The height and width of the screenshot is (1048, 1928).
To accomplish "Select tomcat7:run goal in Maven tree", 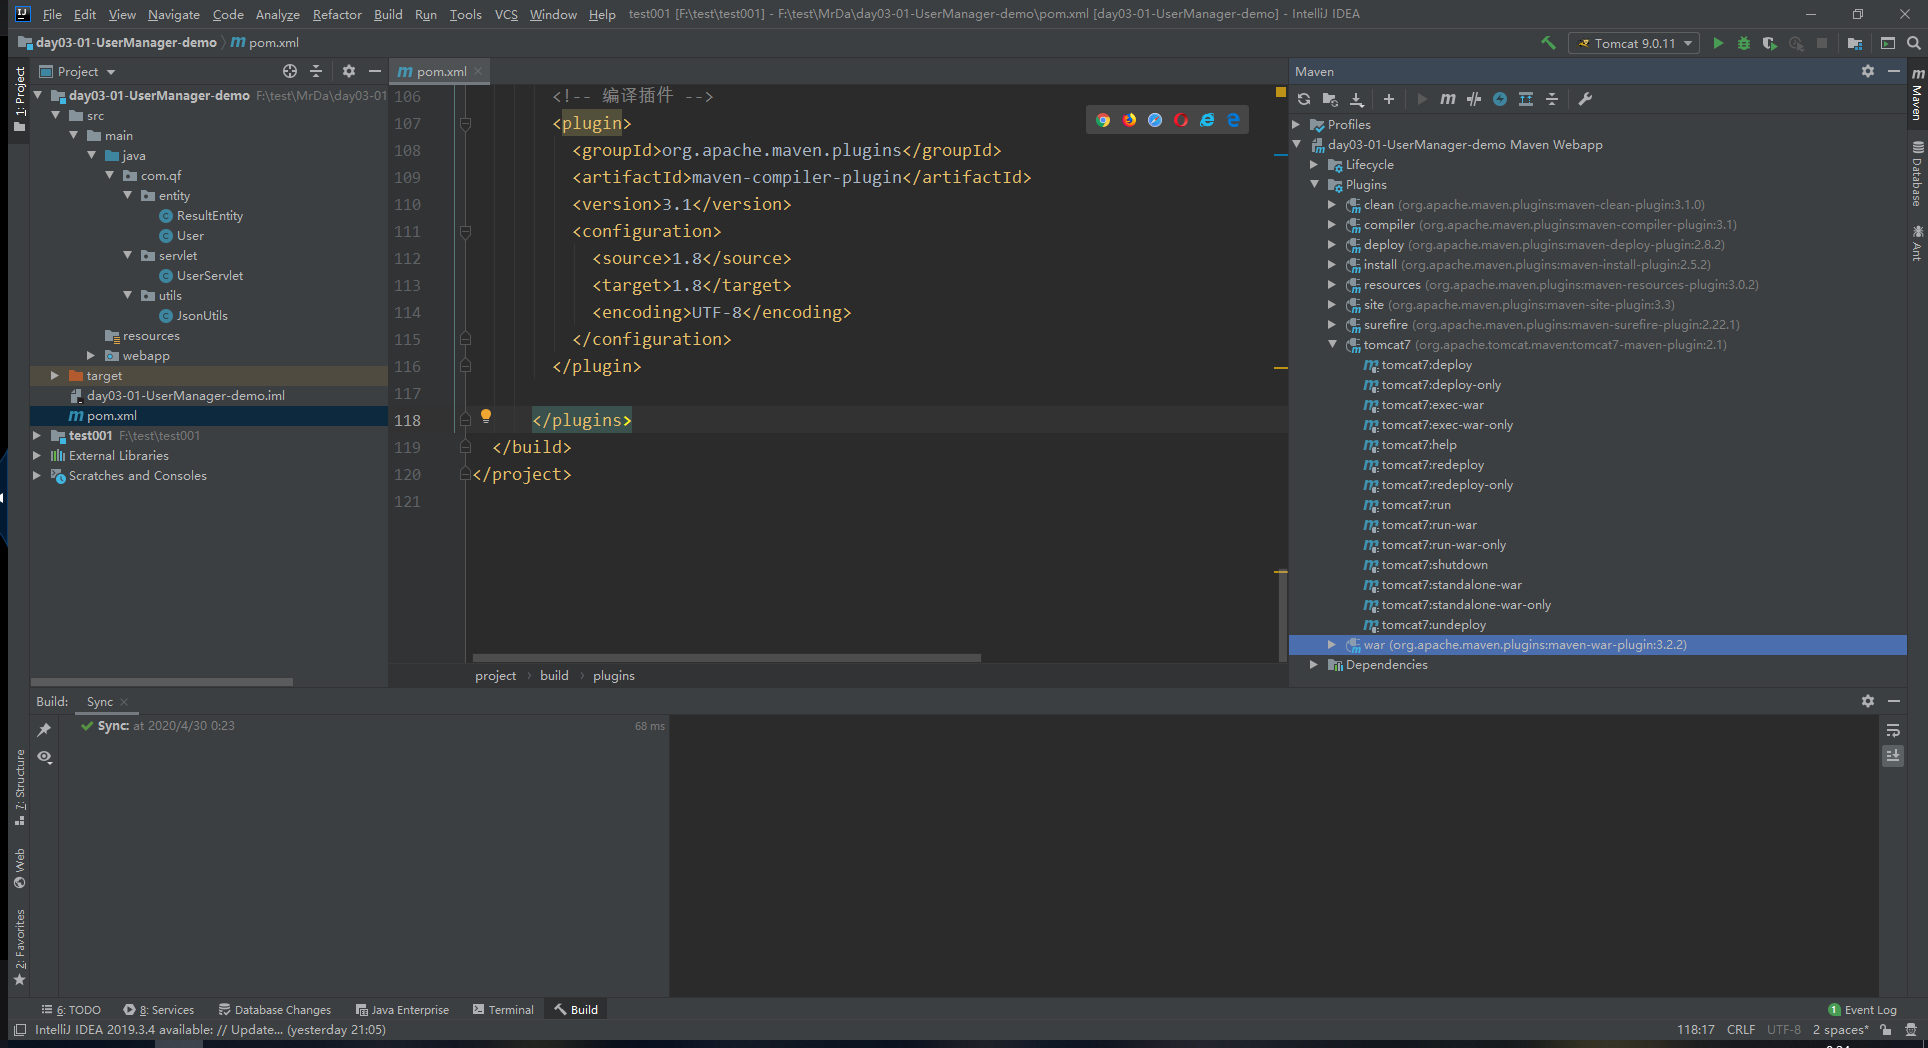I will click(1415, 504).
